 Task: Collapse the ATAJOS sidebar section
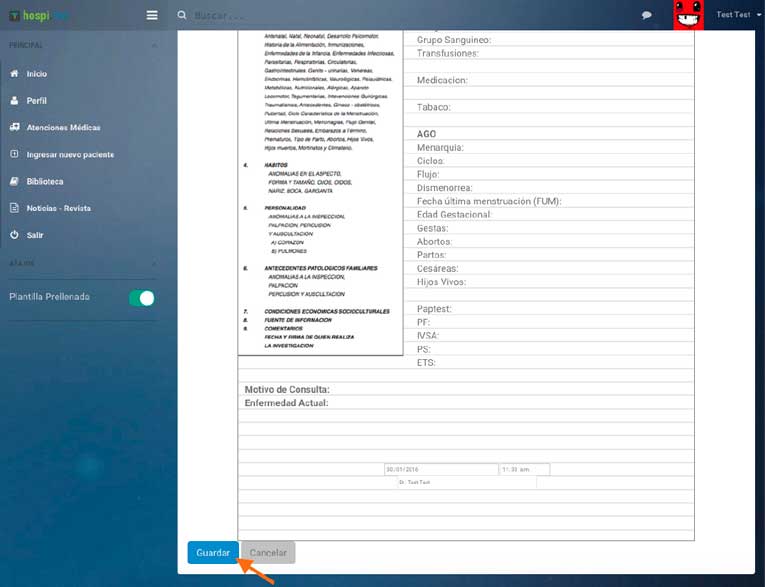click(153, 264)
